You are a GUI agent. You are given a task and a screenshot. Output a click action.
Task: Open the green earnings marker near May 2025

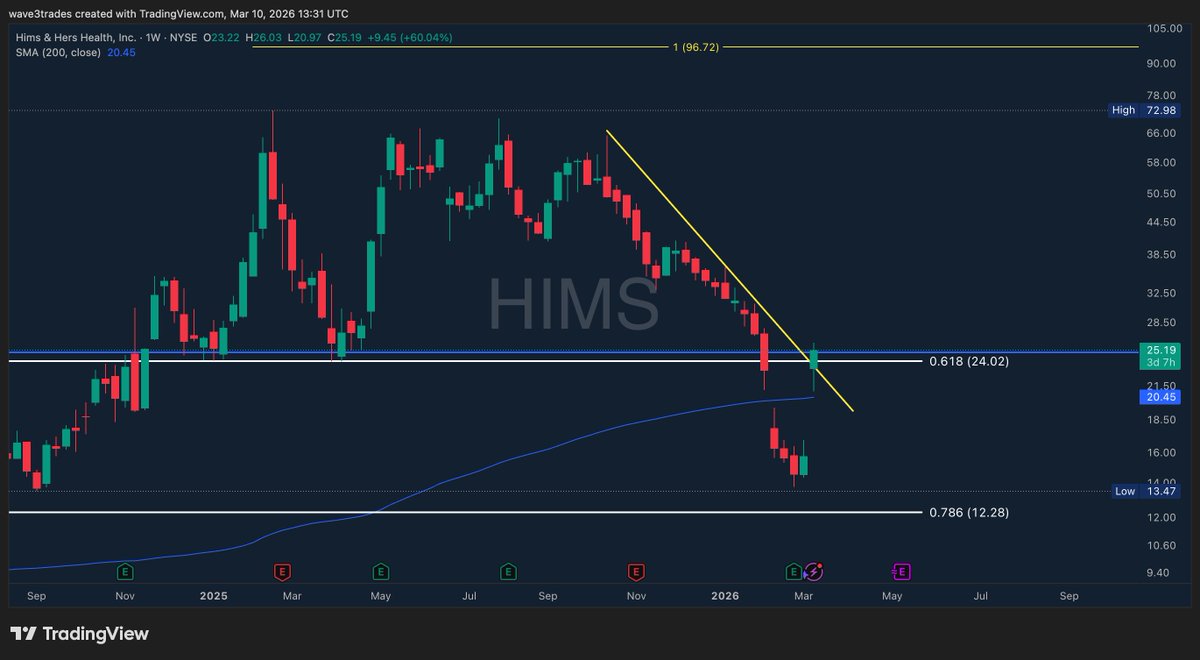380,572
